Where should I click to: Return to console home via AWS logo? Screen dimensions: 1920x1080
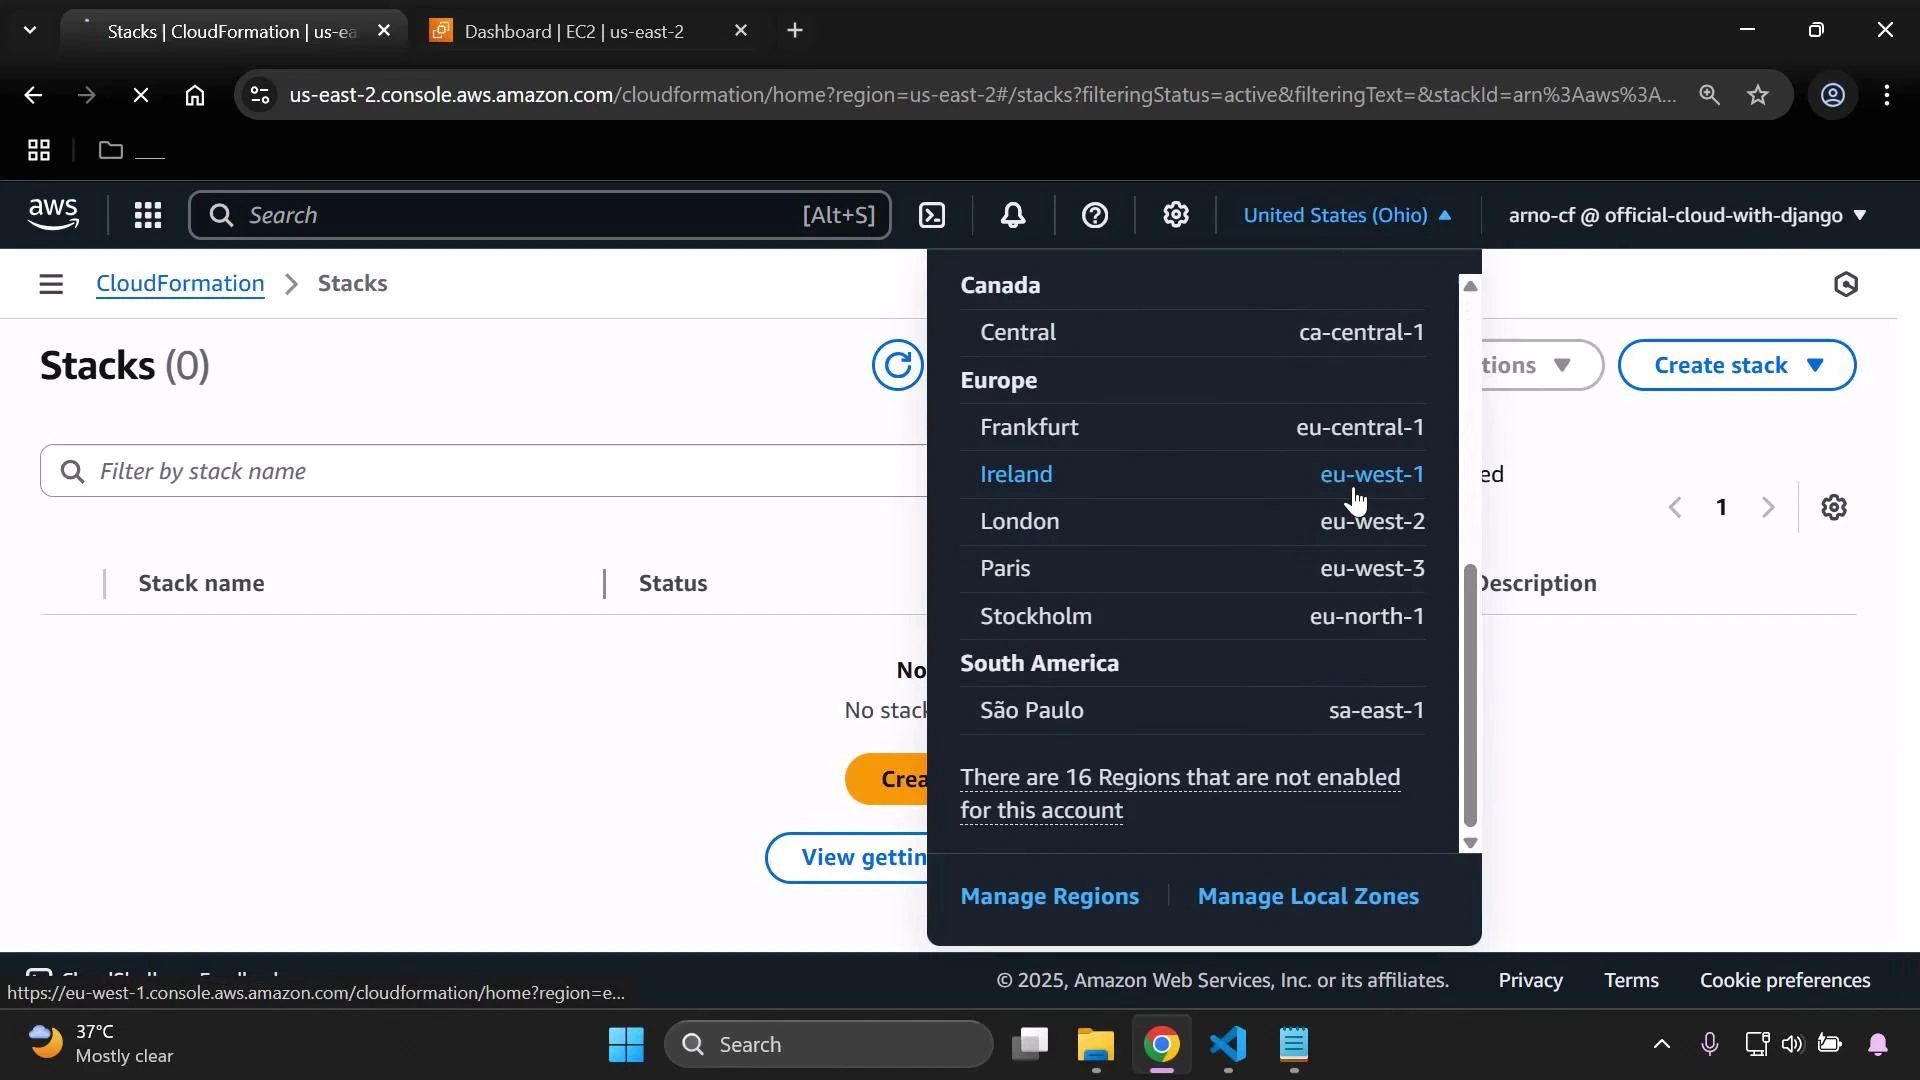coord(52,214)
